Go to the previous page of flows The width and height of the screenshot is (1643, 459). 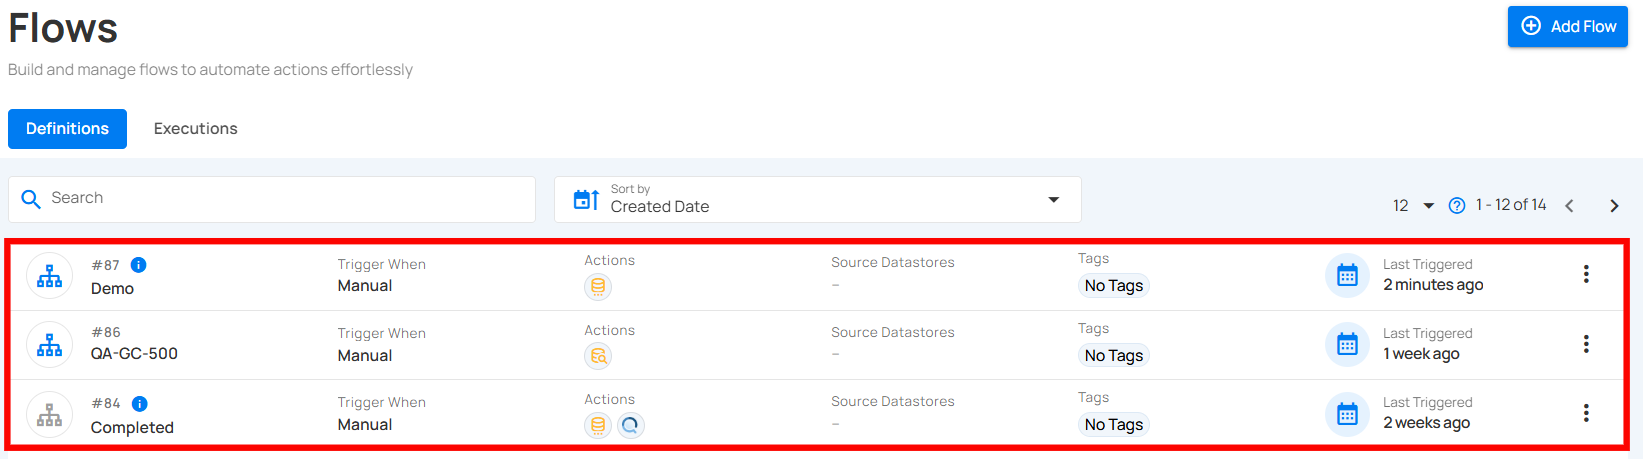(x=1570, y=206)
